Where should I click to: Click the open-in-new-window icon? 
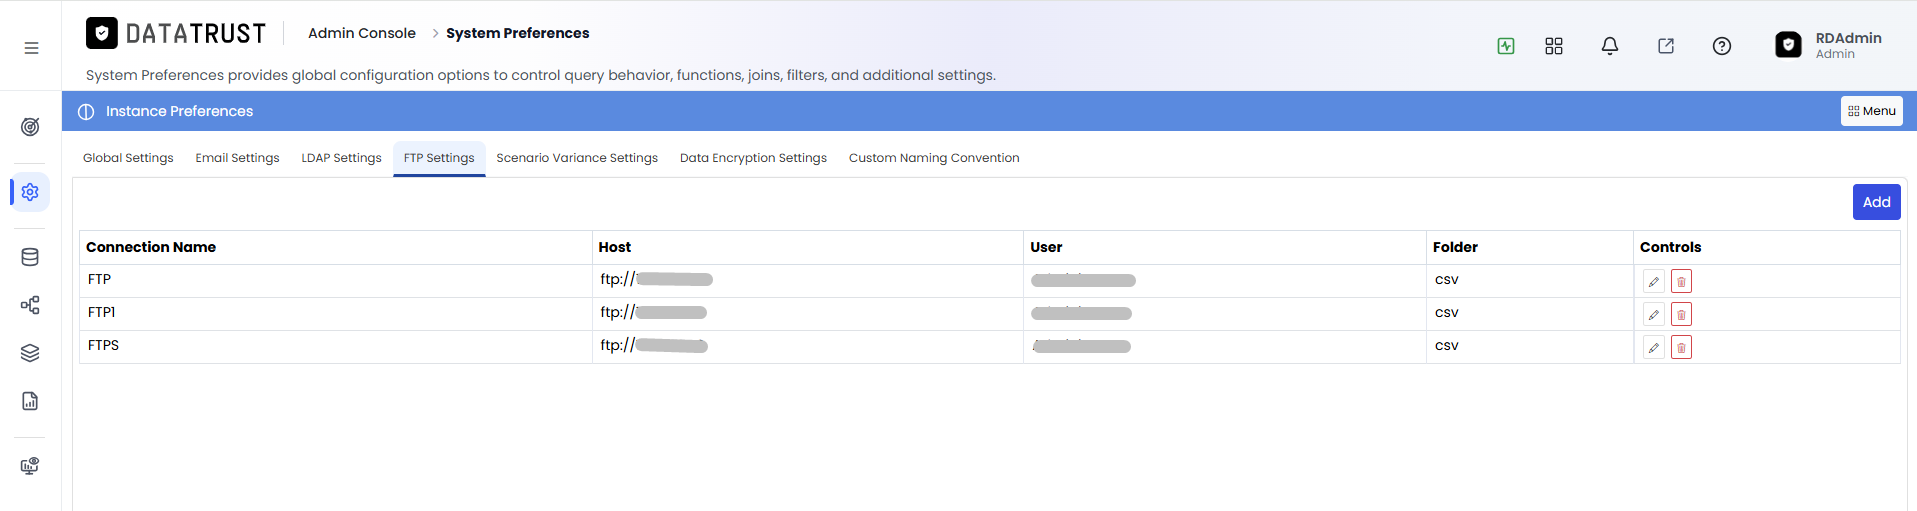pyautogui.click(x=1666, y=46)
